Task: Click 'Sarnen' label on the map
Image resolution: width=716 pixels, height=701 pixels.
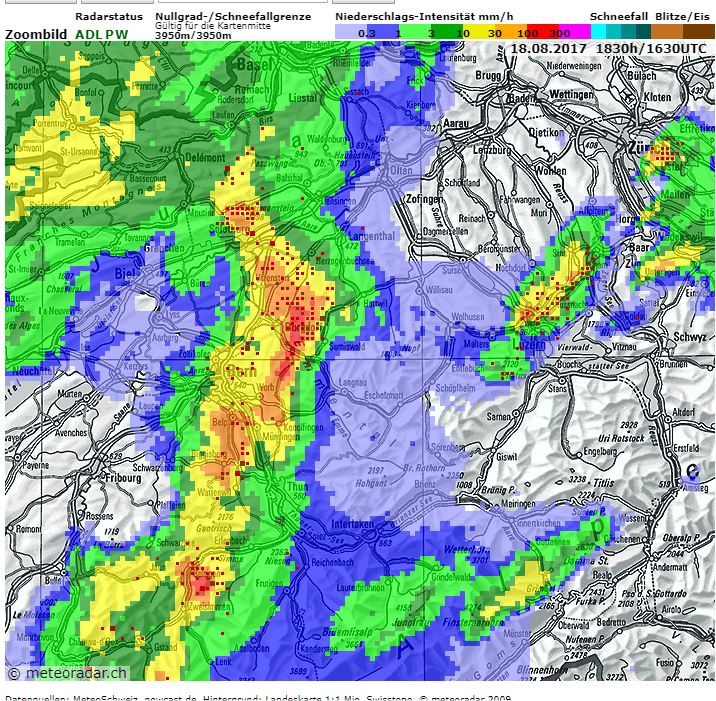Action: 498,416
